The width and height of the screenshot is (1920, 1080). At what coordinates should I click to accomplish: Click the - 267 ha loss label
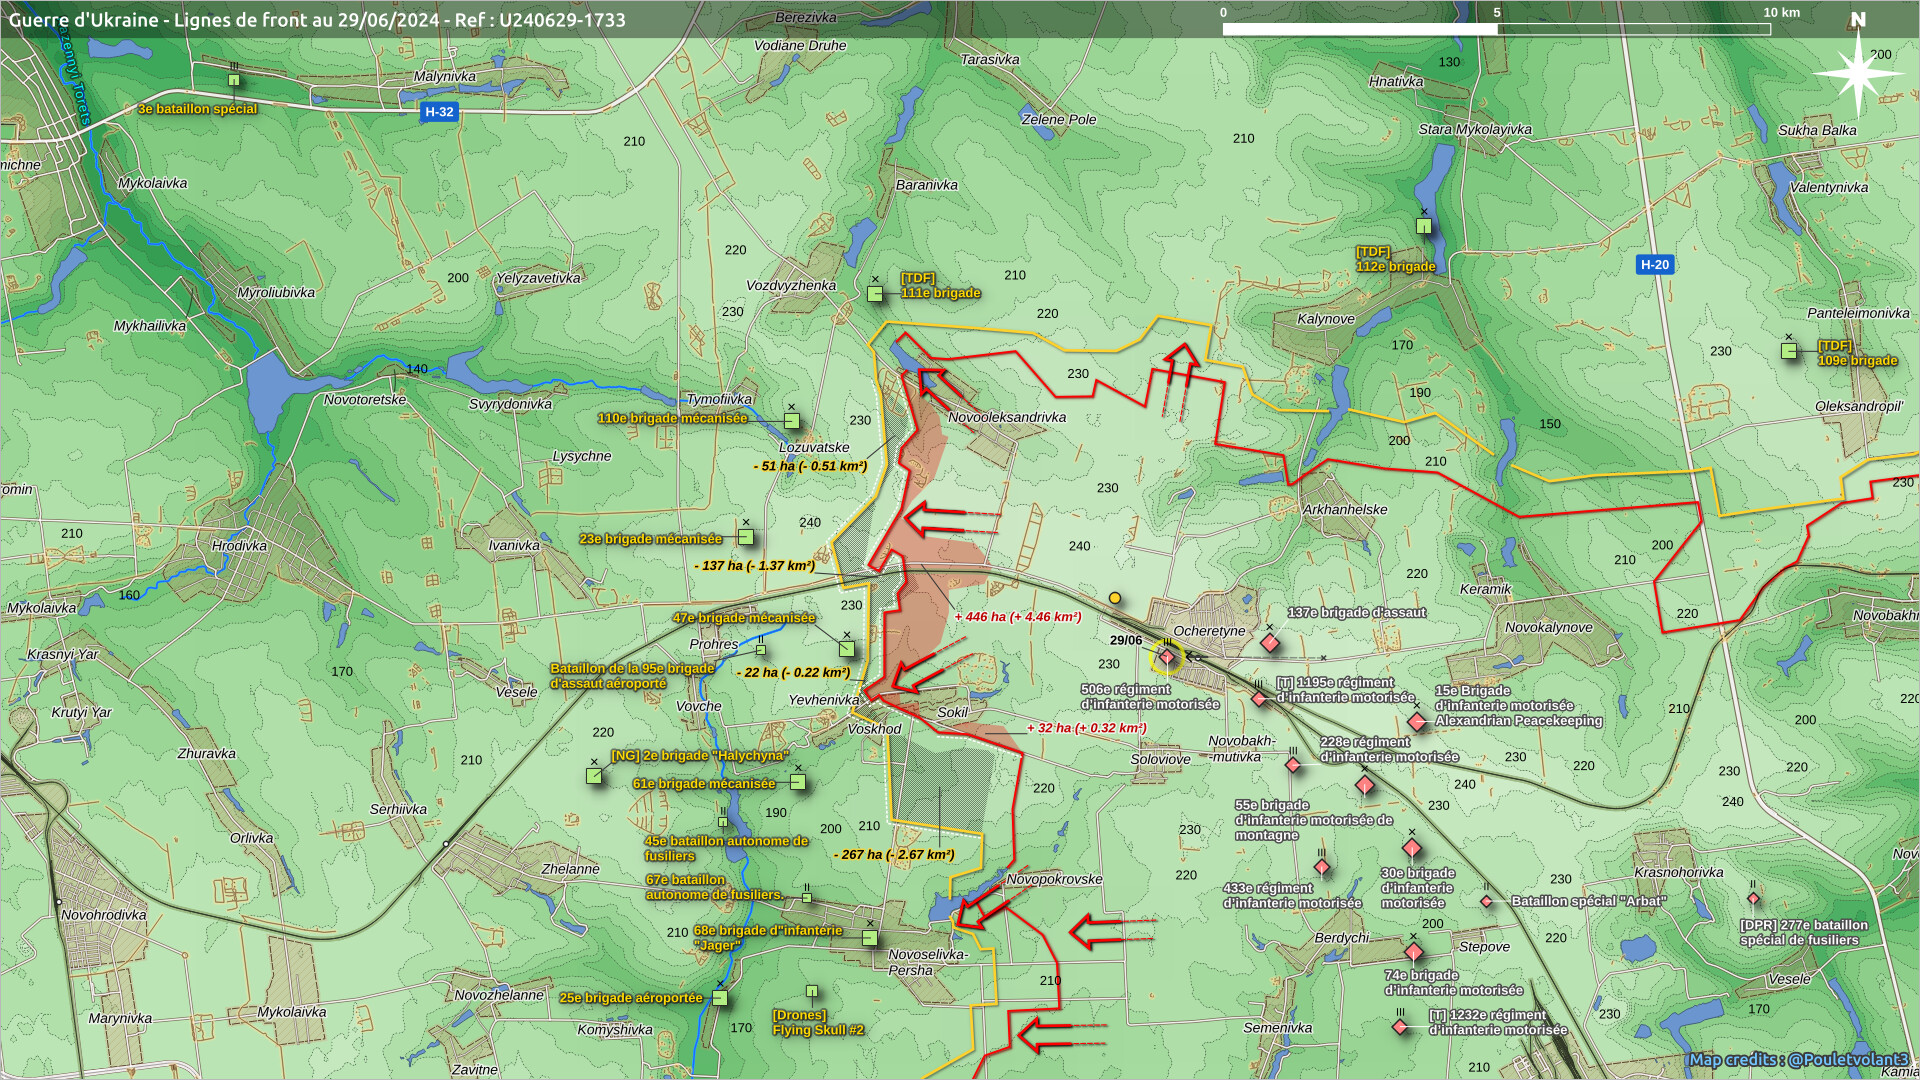pyautogui.click(x=894, y=855)
